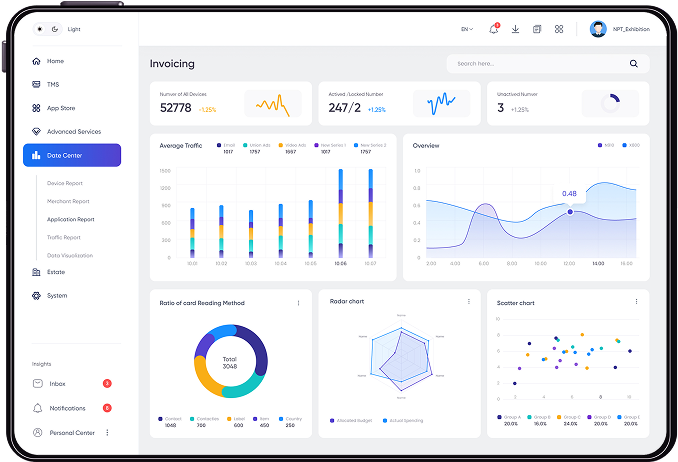Click the search magnifier icon

coord(633,64)
